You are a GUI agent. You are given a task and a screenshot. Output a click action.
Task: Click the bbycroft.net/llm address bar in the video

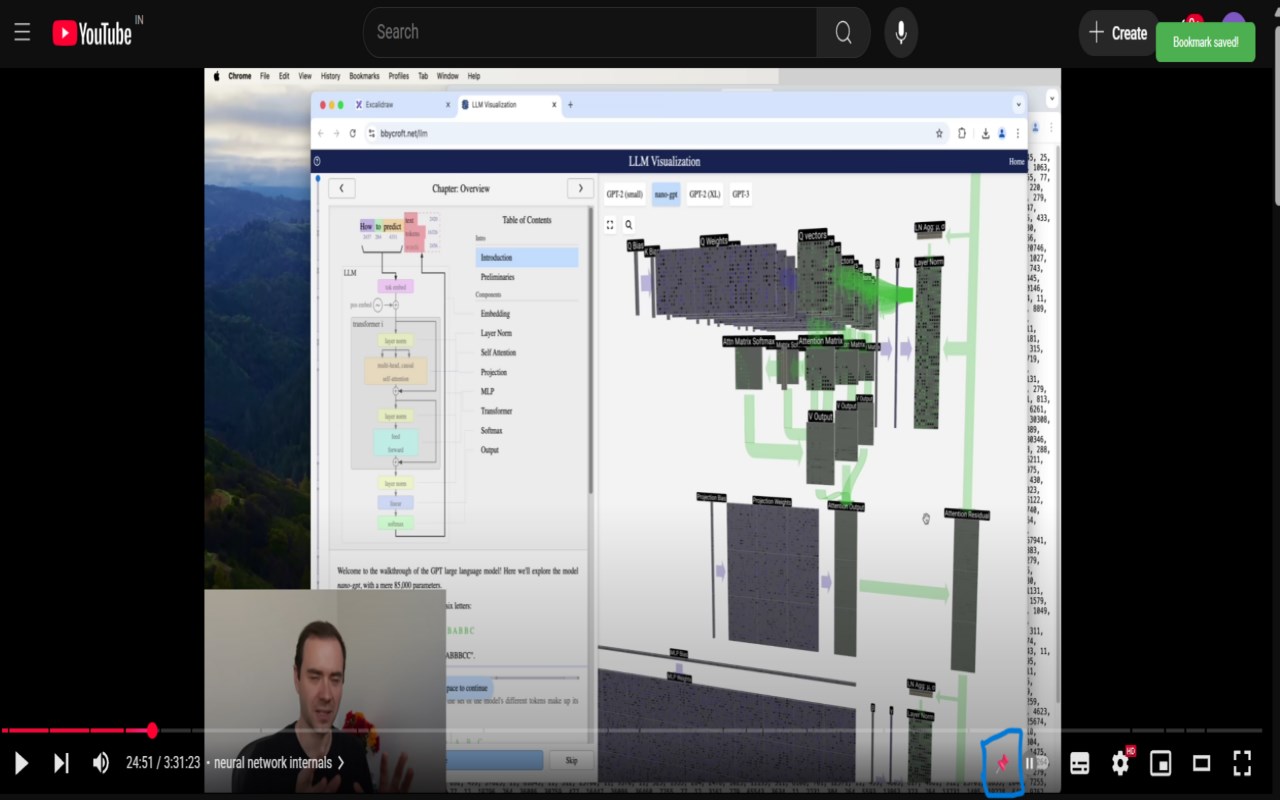point(655,133)
